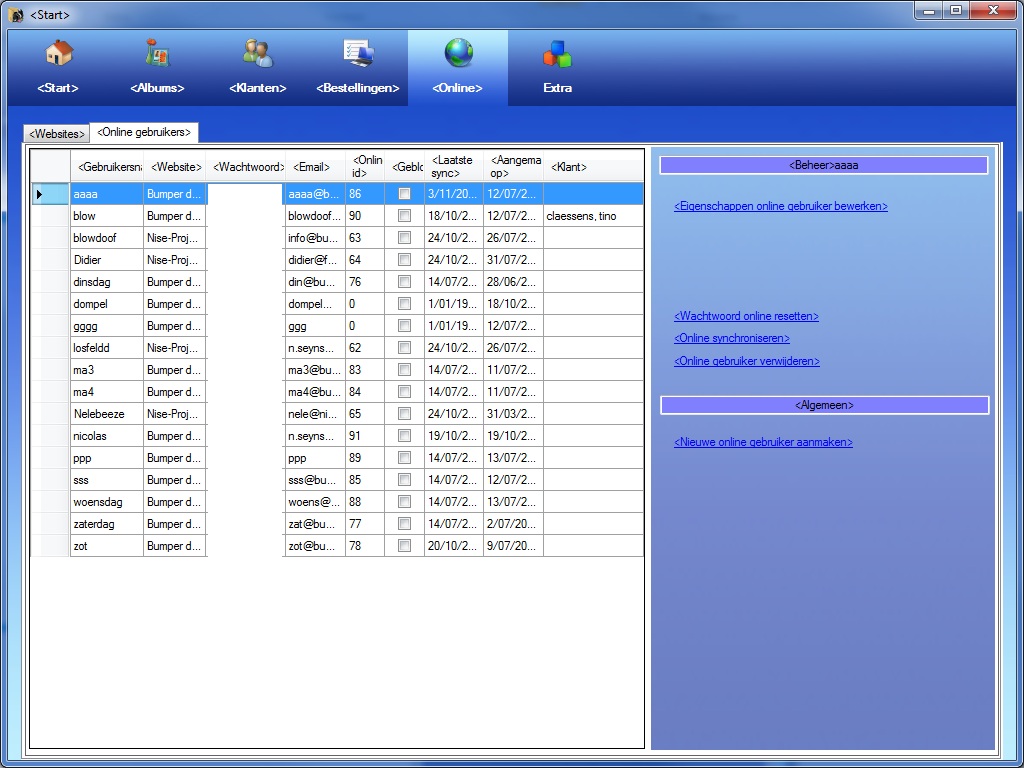This screenshot has width=1024, height=768.
Task: Open the Extra colored blocks icon
Action: pos(558,54)
